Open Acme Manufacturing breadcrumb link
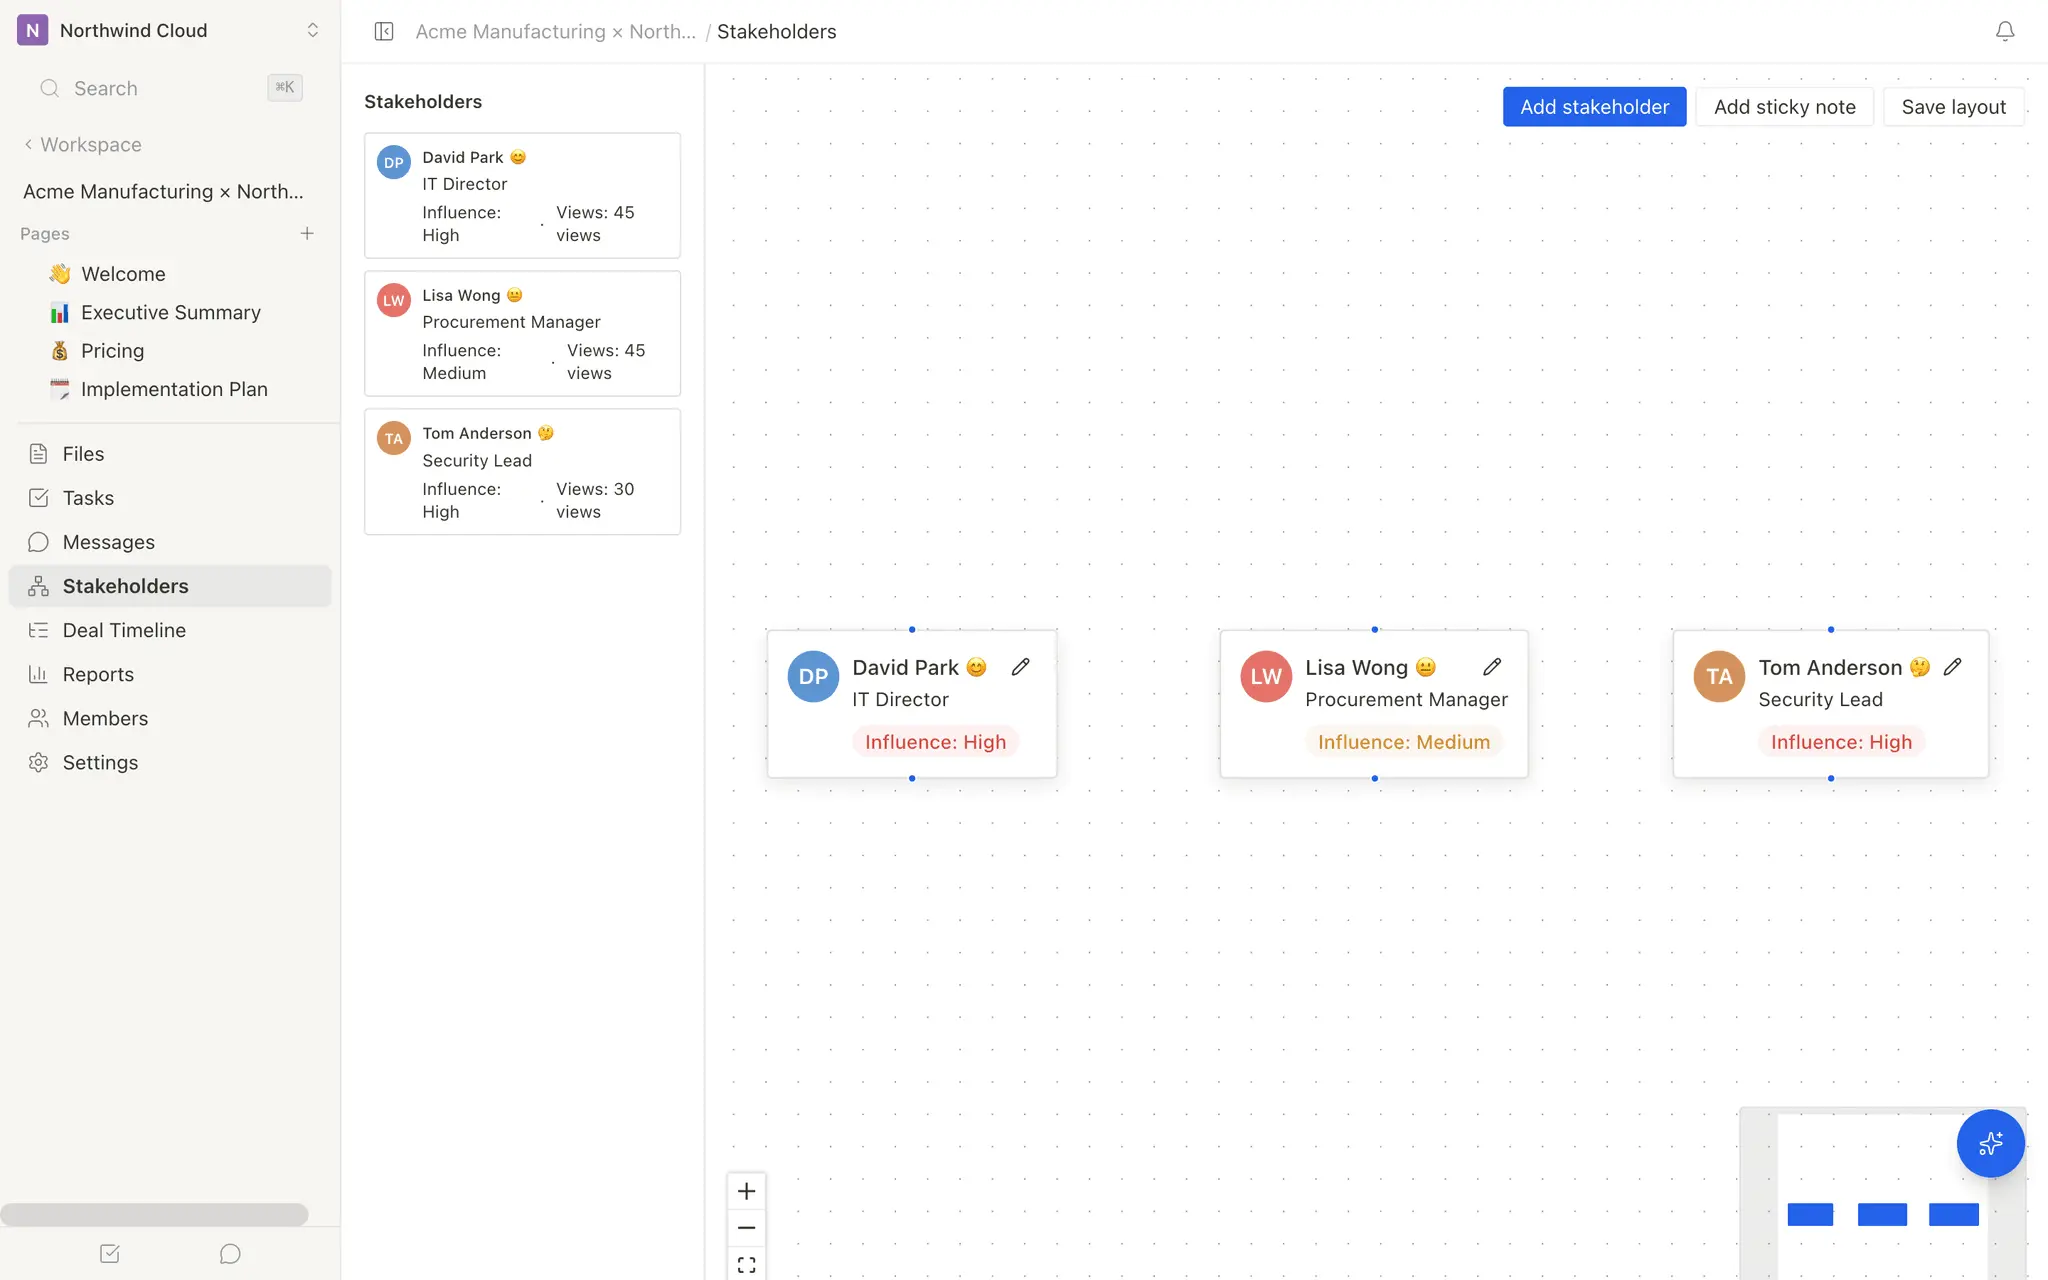Screen dimensions: 2048x1280 tap(555, 31)
